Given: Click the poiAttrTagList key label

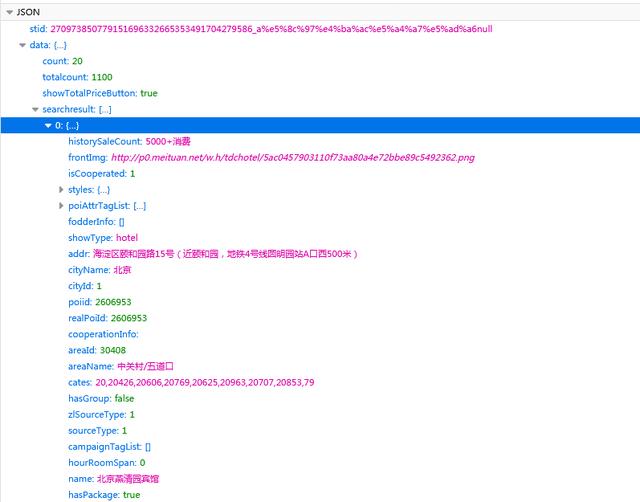Looking at the screenshot, I should point(99,206).
